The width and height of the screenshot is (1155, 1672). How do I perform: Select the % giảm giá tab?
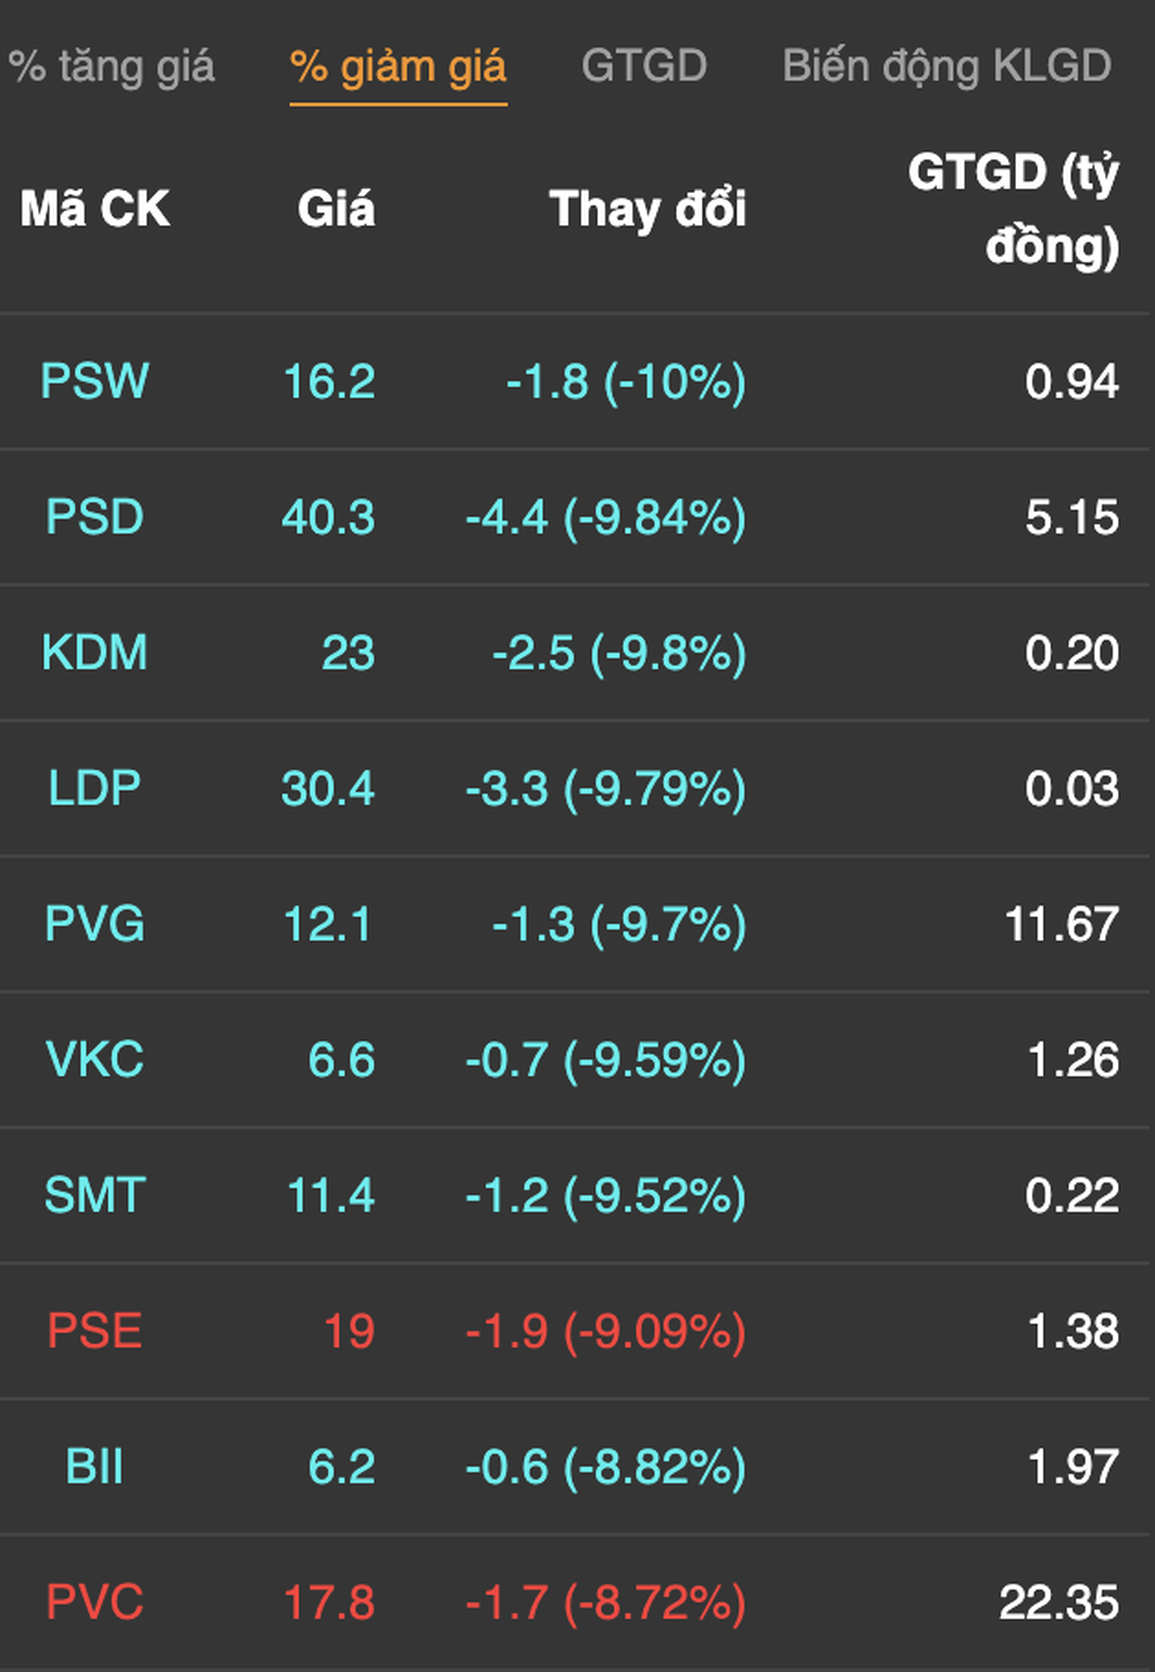tap(398, 67)
